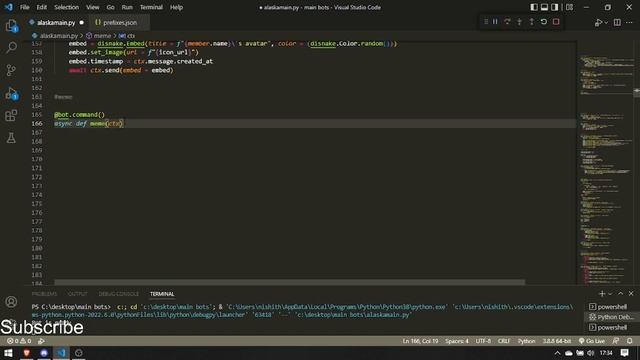The width and height of the screenshot is (640, 360).
Task: Grab the debug toolbar drag handle
Action: (x=486, y=22)
